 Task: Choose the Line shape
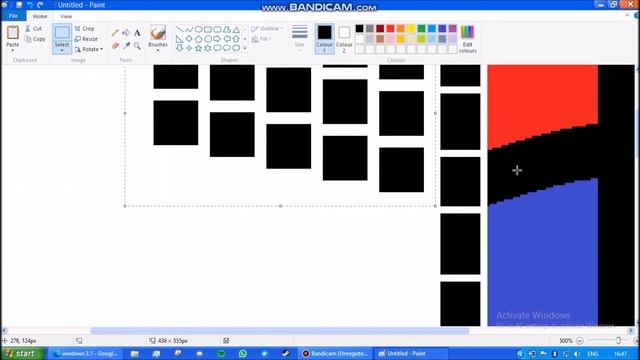[179, 29]
